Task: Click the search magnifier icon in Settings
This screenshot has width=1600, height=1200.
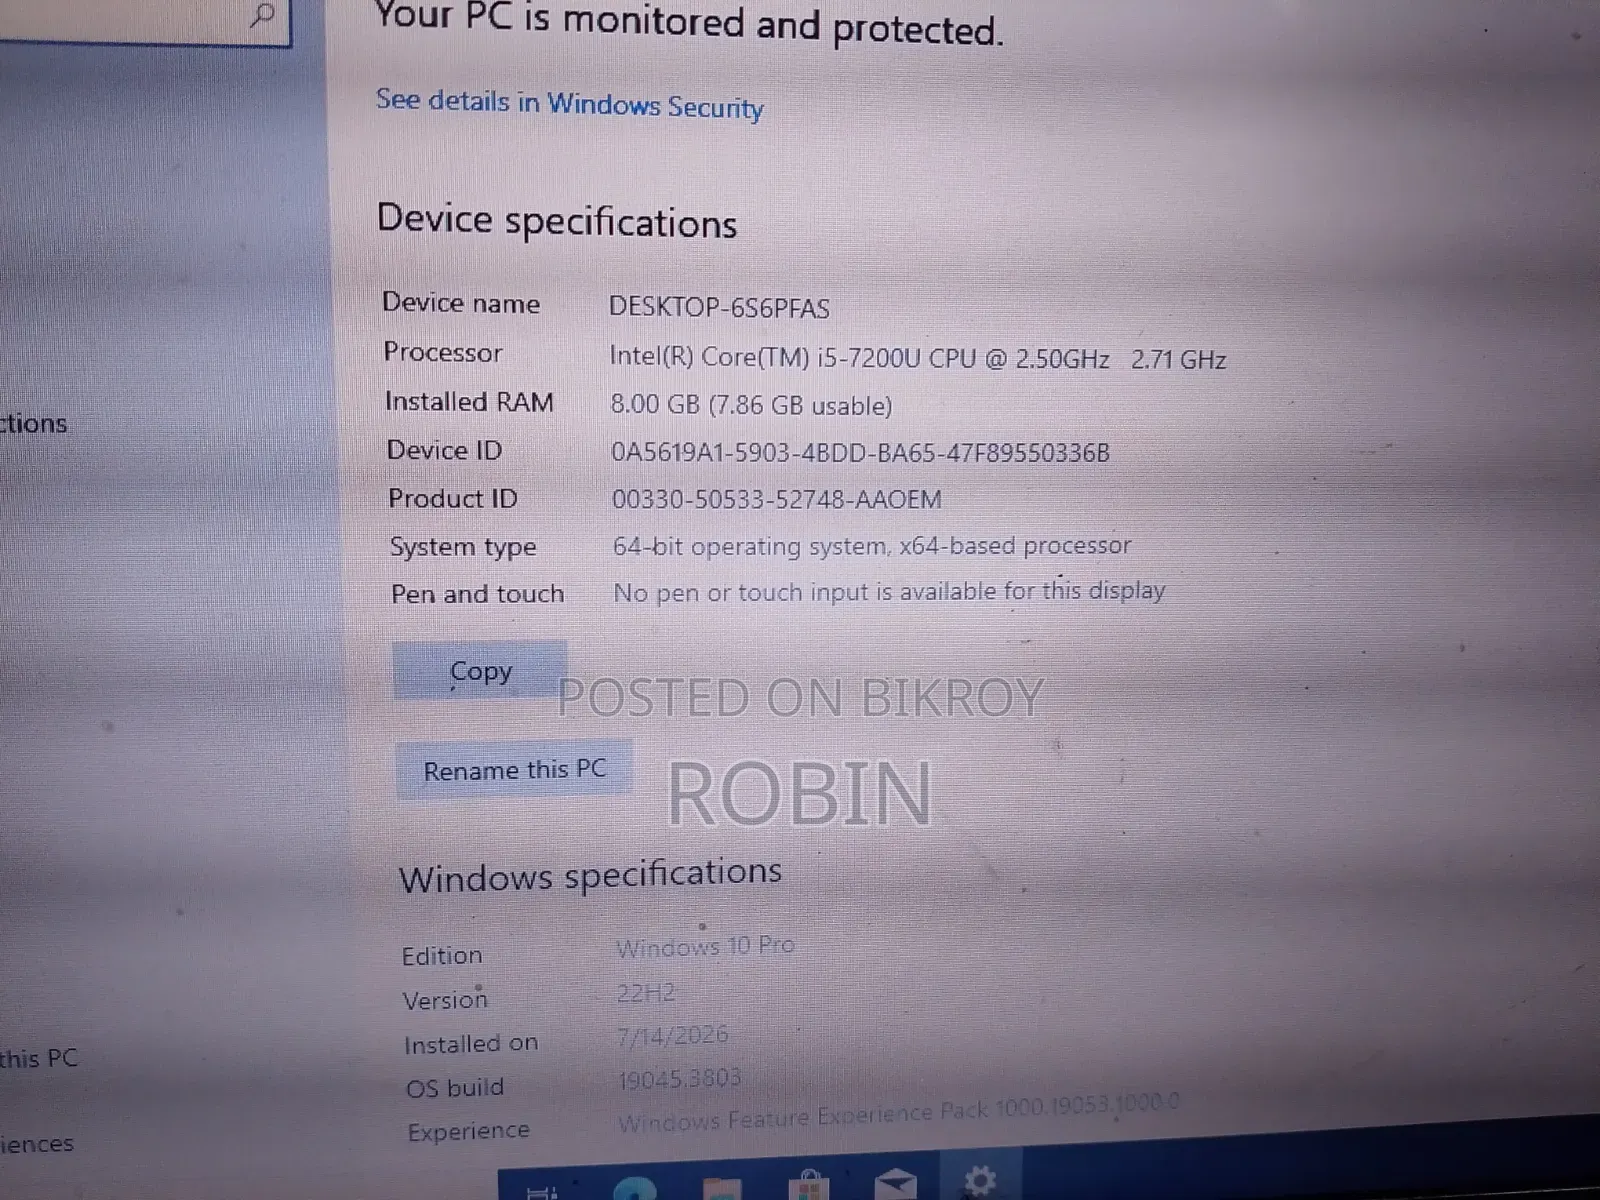Action: pyautogui.click(x=262, y=15)
